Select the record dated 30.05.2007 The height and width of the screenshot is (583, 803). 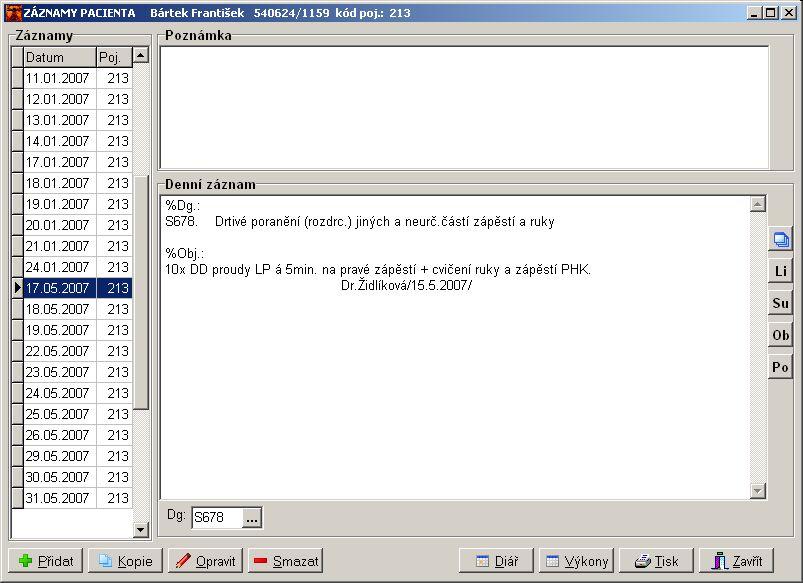tap(78, 477)
